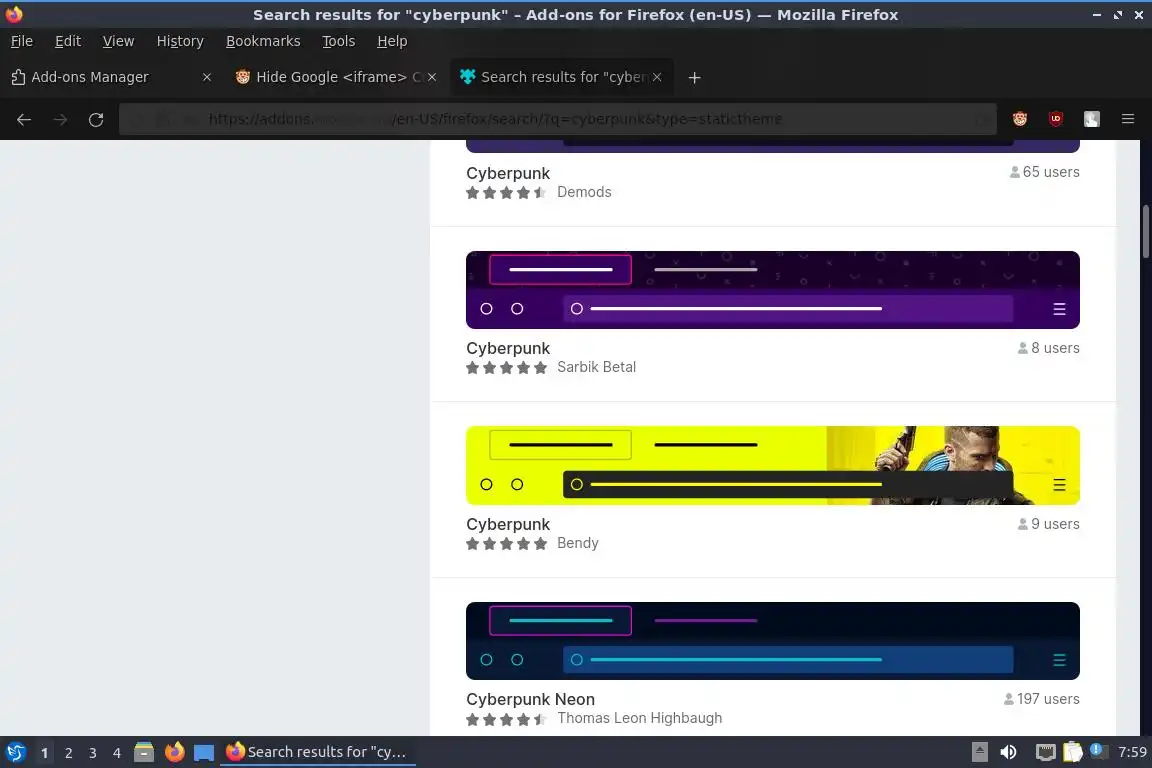1152x768 pixels.
Task: Open the Cyberpunk theme by Bendy
Action: click(508, 524)
